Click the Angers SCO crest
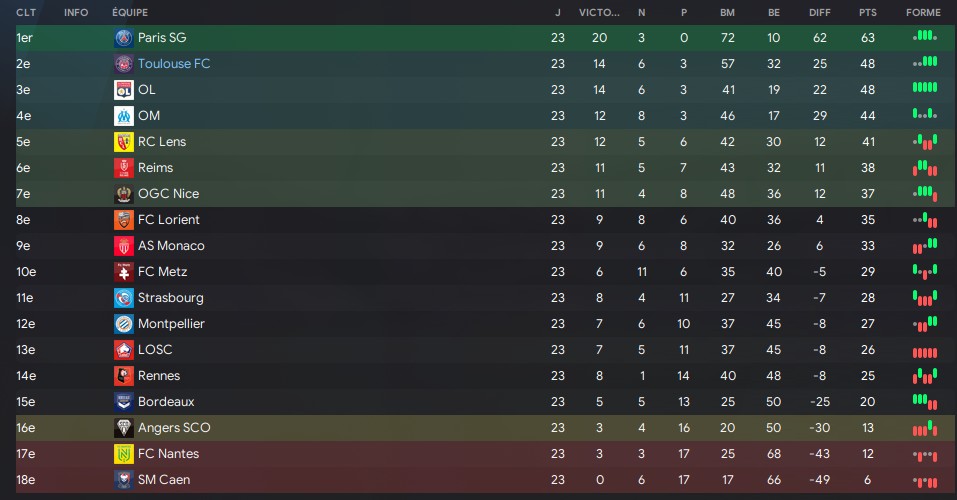Viewport: 957px width, 500px height. [x=124, y=427]
